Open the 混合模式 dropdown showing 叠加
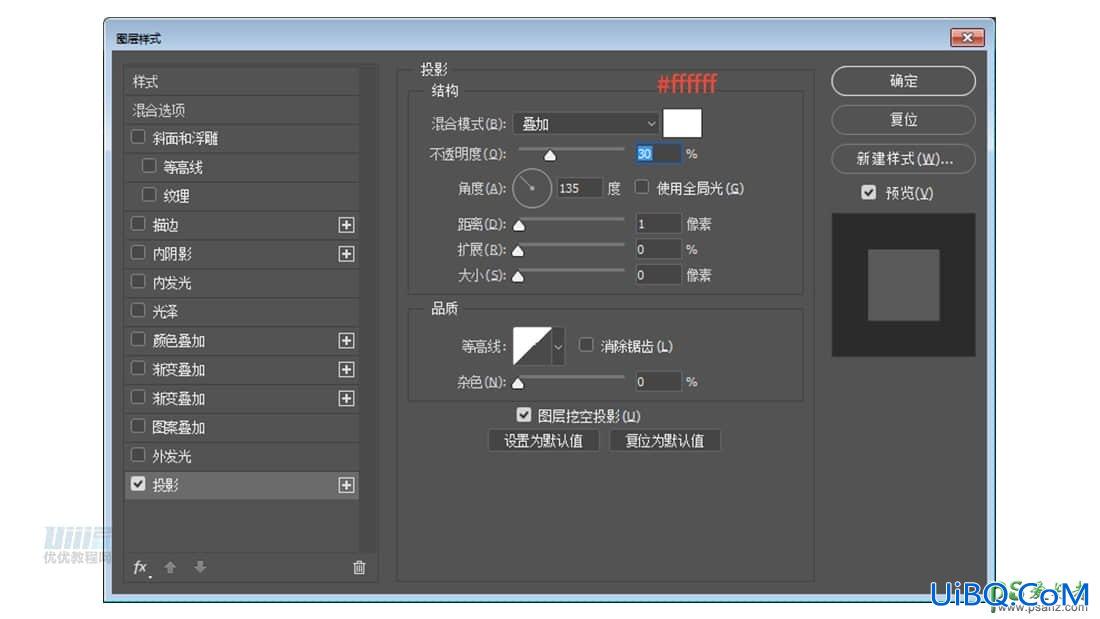 click(586, 124)
